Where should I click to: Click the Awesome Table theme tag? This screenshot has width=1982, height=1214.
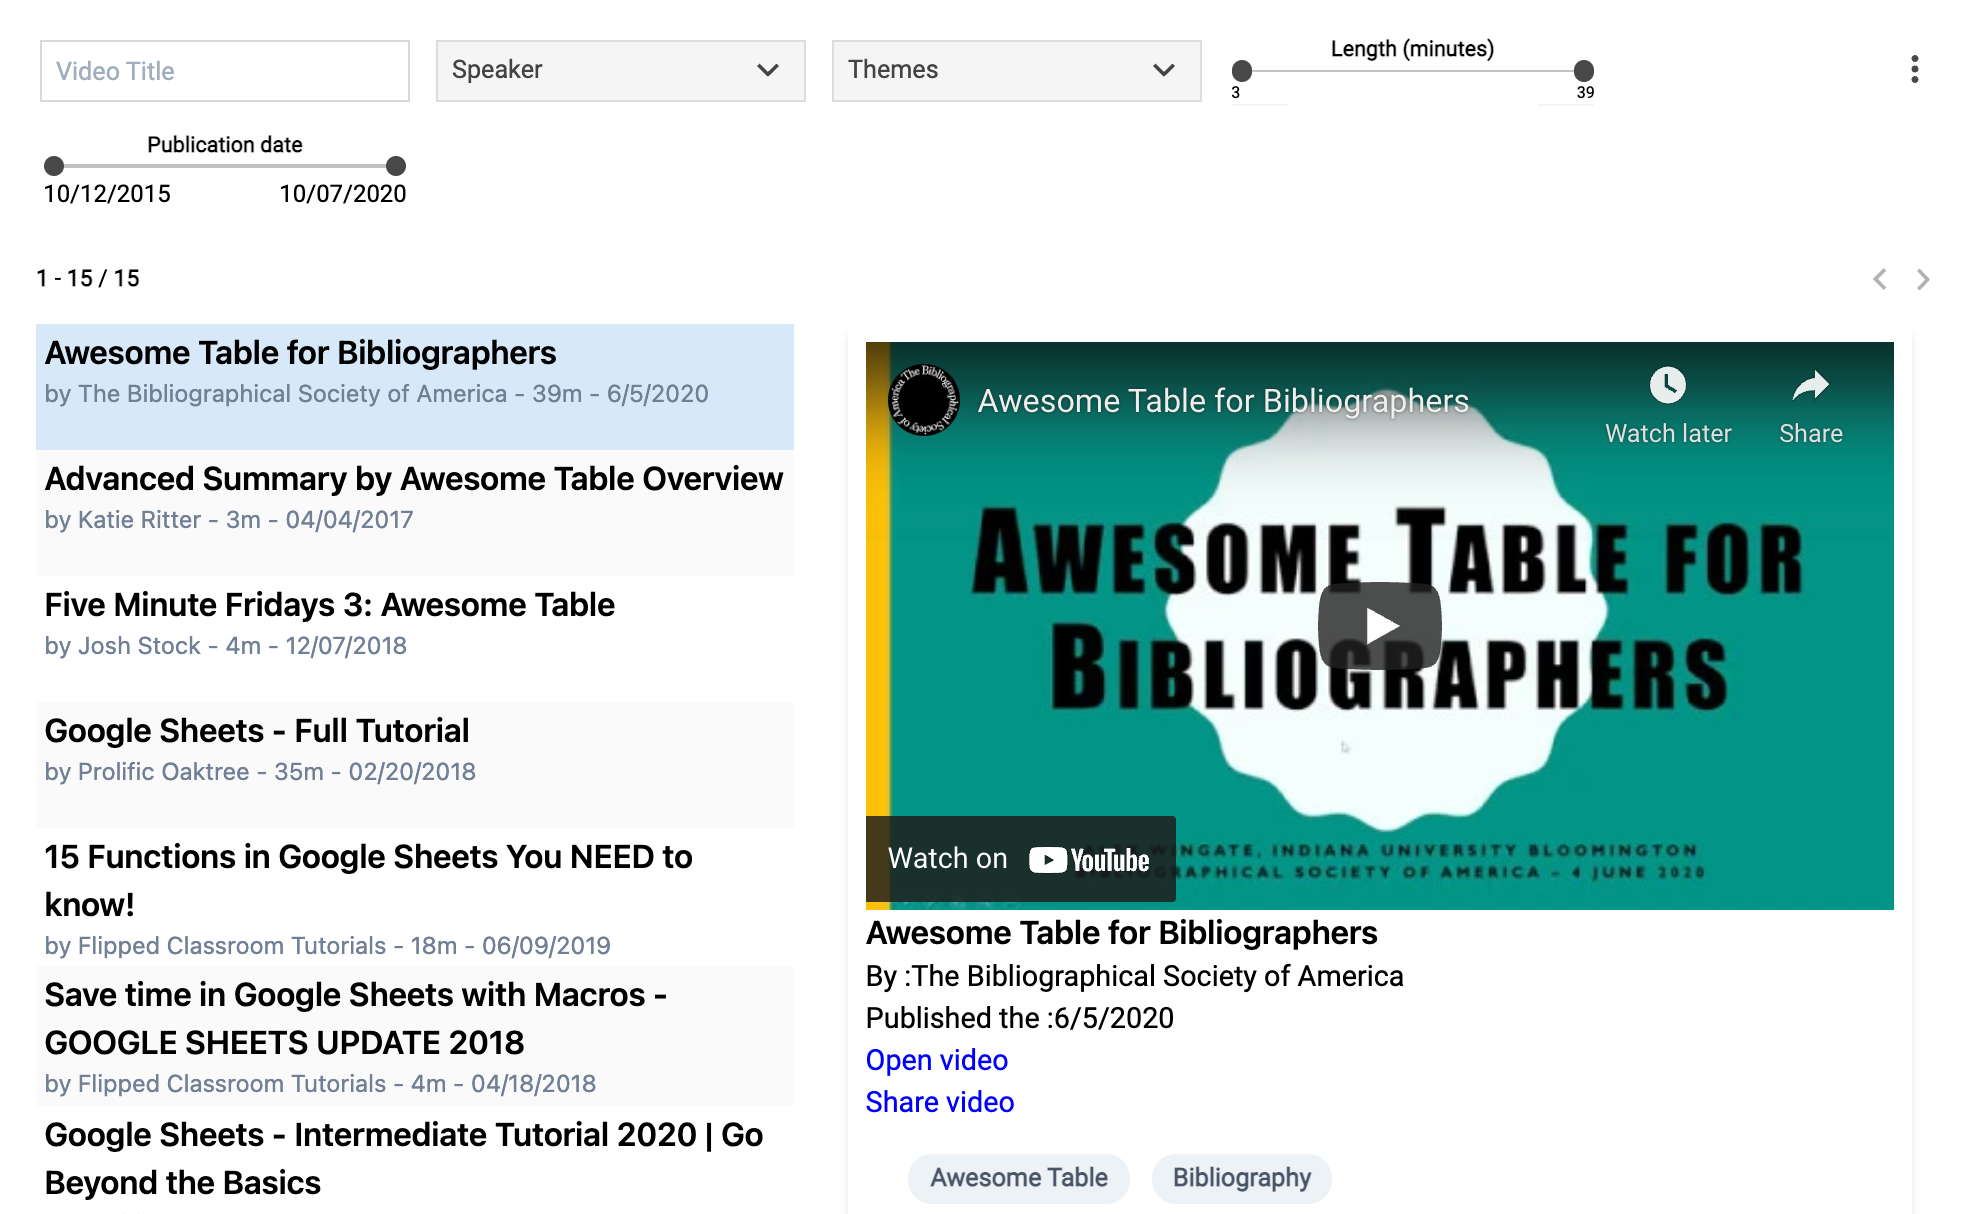(x=1019, y=1178)
